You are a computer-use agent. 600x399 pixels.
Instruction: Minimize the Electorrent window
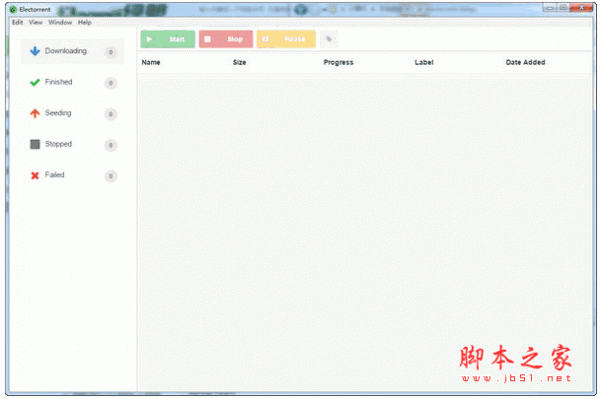click(550, 7)
